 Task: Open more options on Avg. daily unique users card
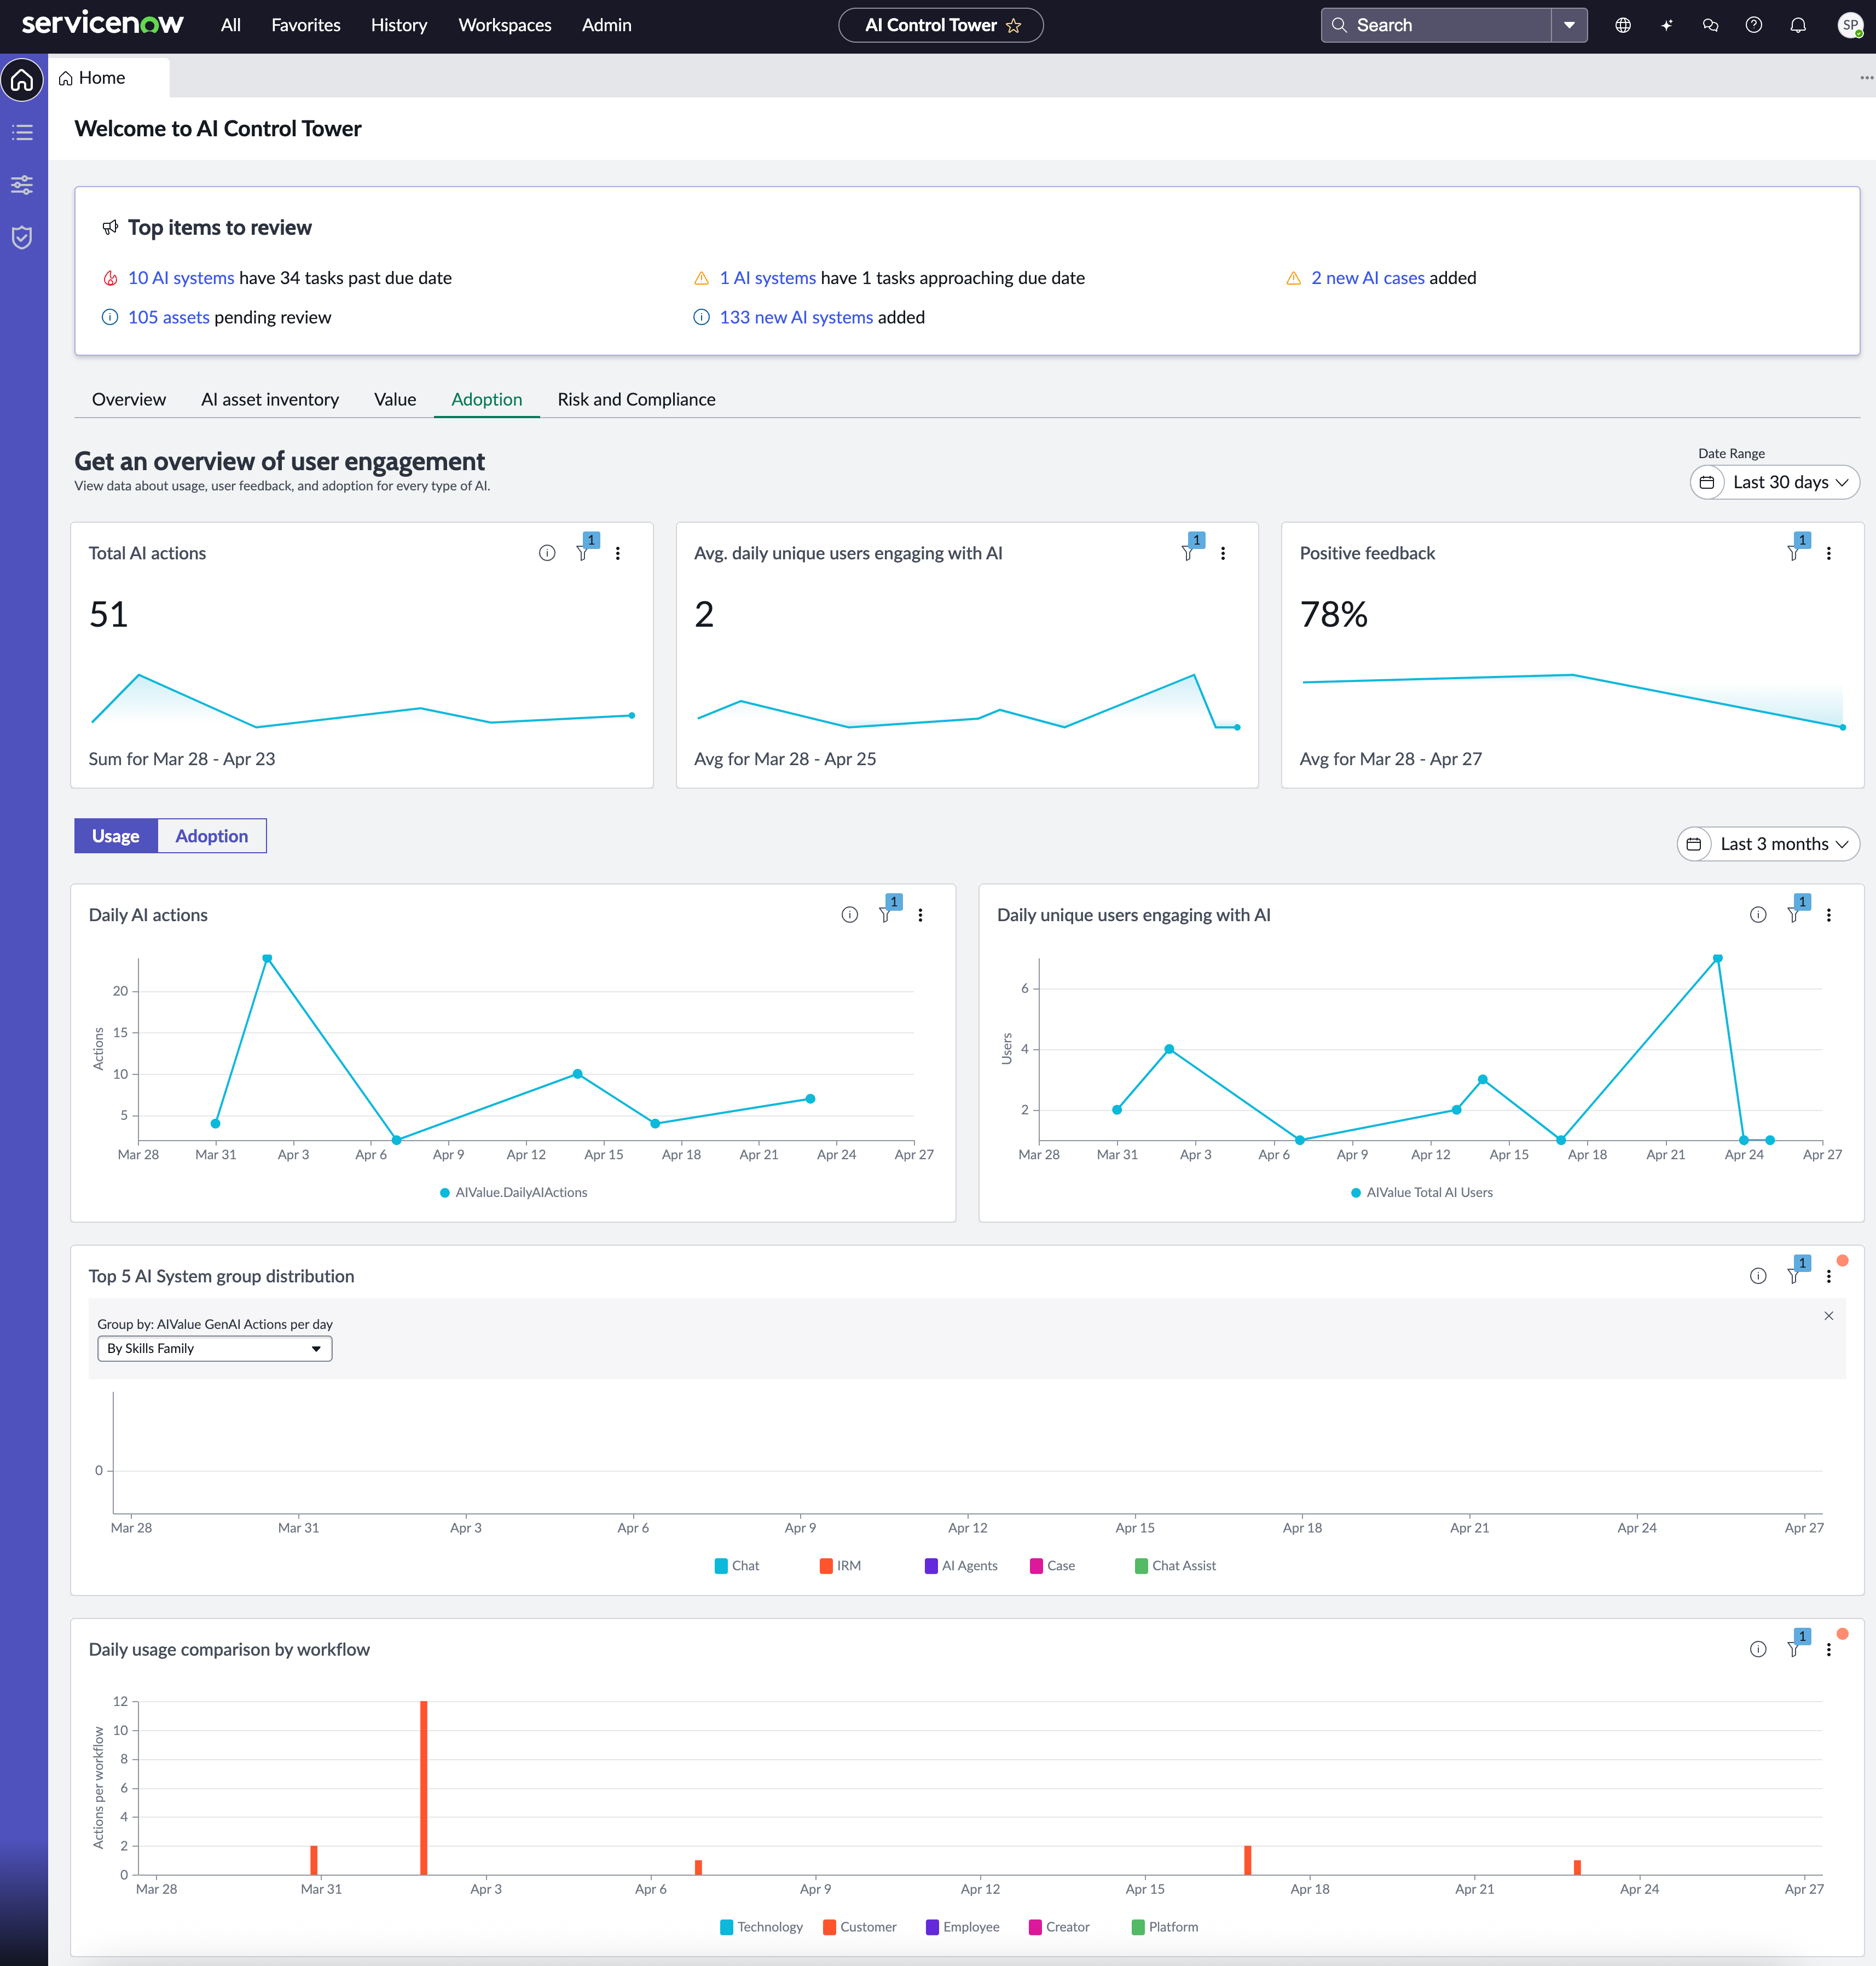click(1223, 553)
